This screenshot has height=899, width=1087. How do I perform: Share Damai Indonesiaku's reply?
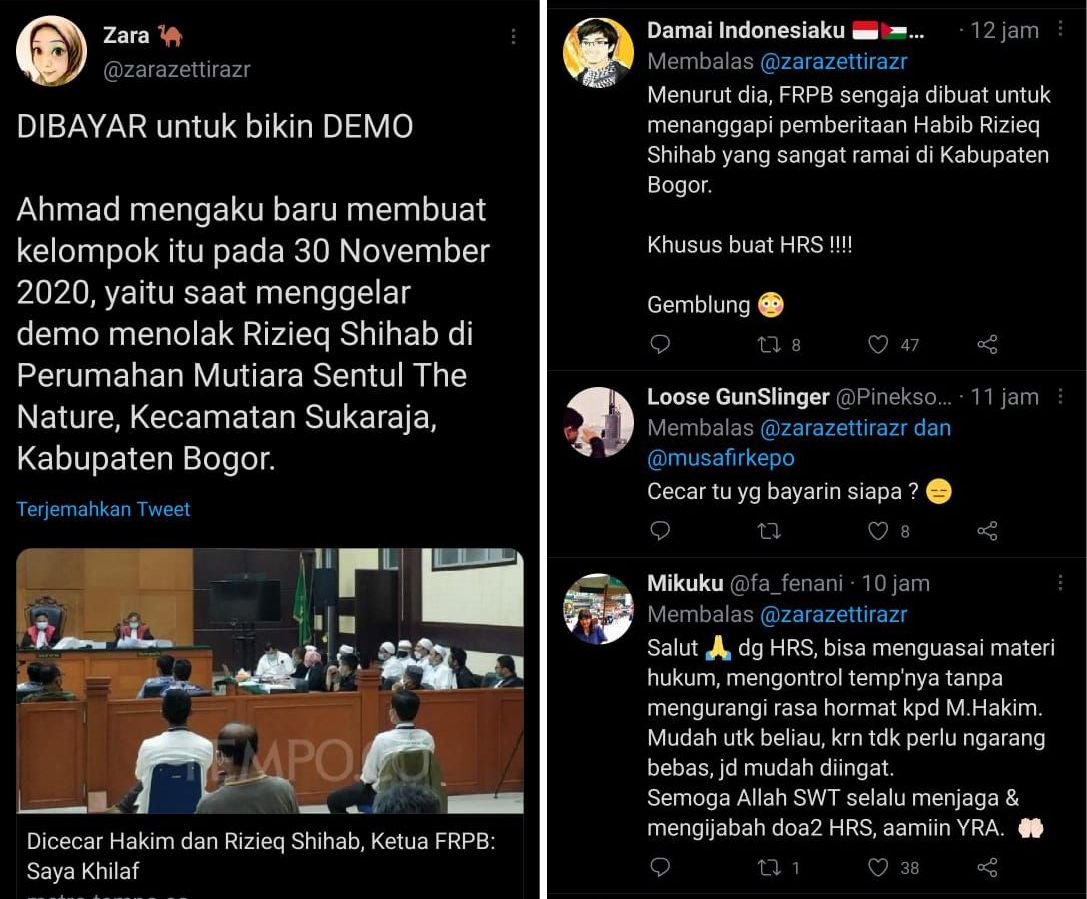pos(987,344)
